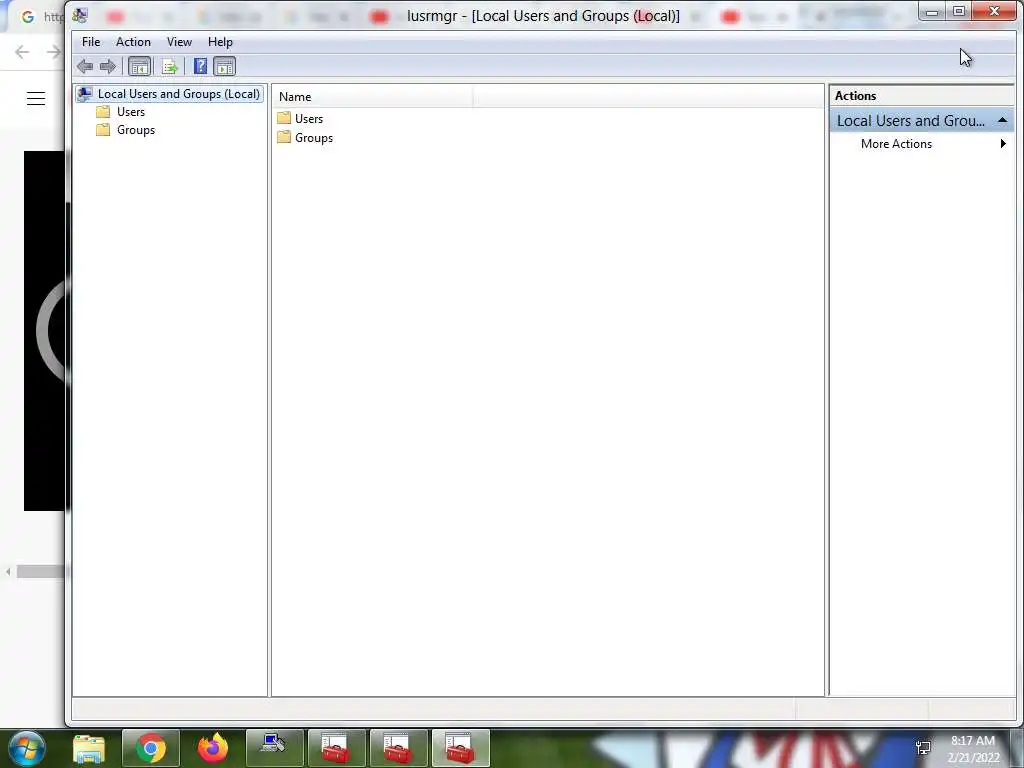Toggle Show/Hide Console Tree toolbar icon

[139, 66]
